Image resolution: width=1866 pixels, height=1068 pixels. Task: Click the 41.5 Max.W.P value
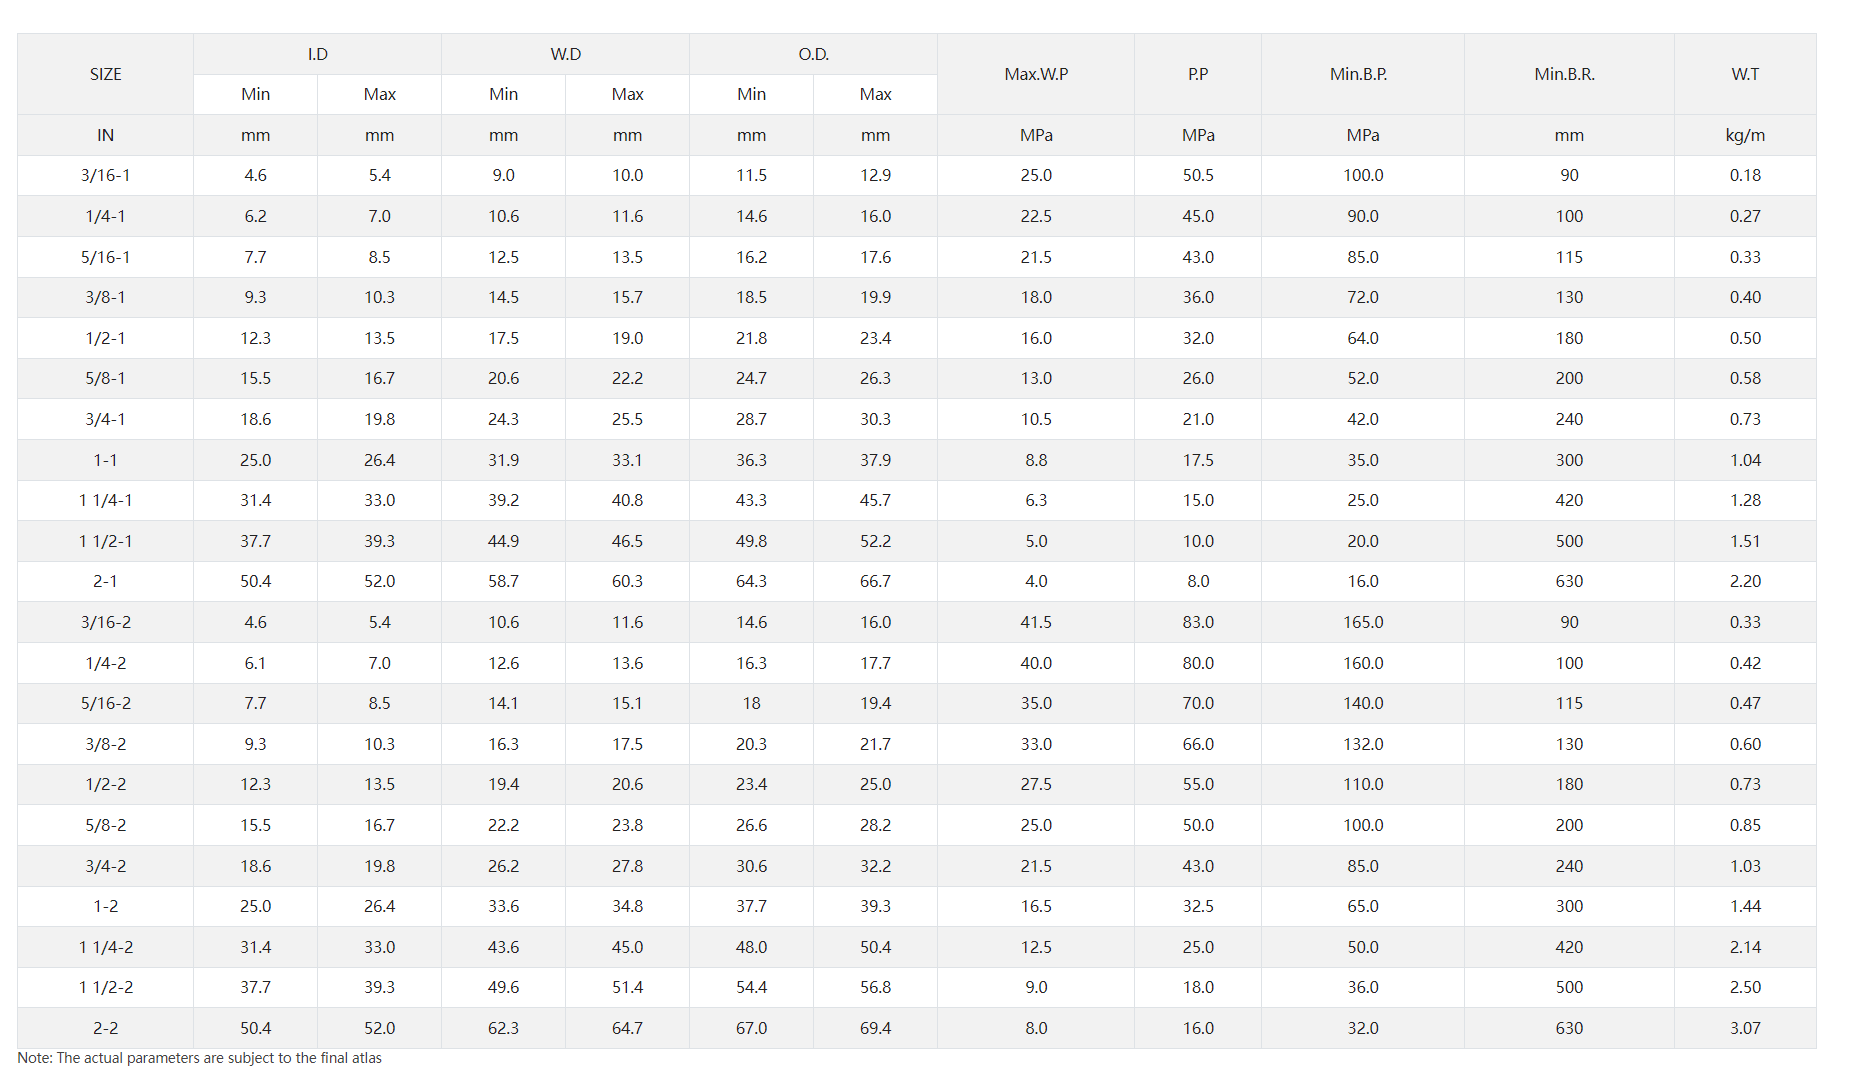(1036, 622)
